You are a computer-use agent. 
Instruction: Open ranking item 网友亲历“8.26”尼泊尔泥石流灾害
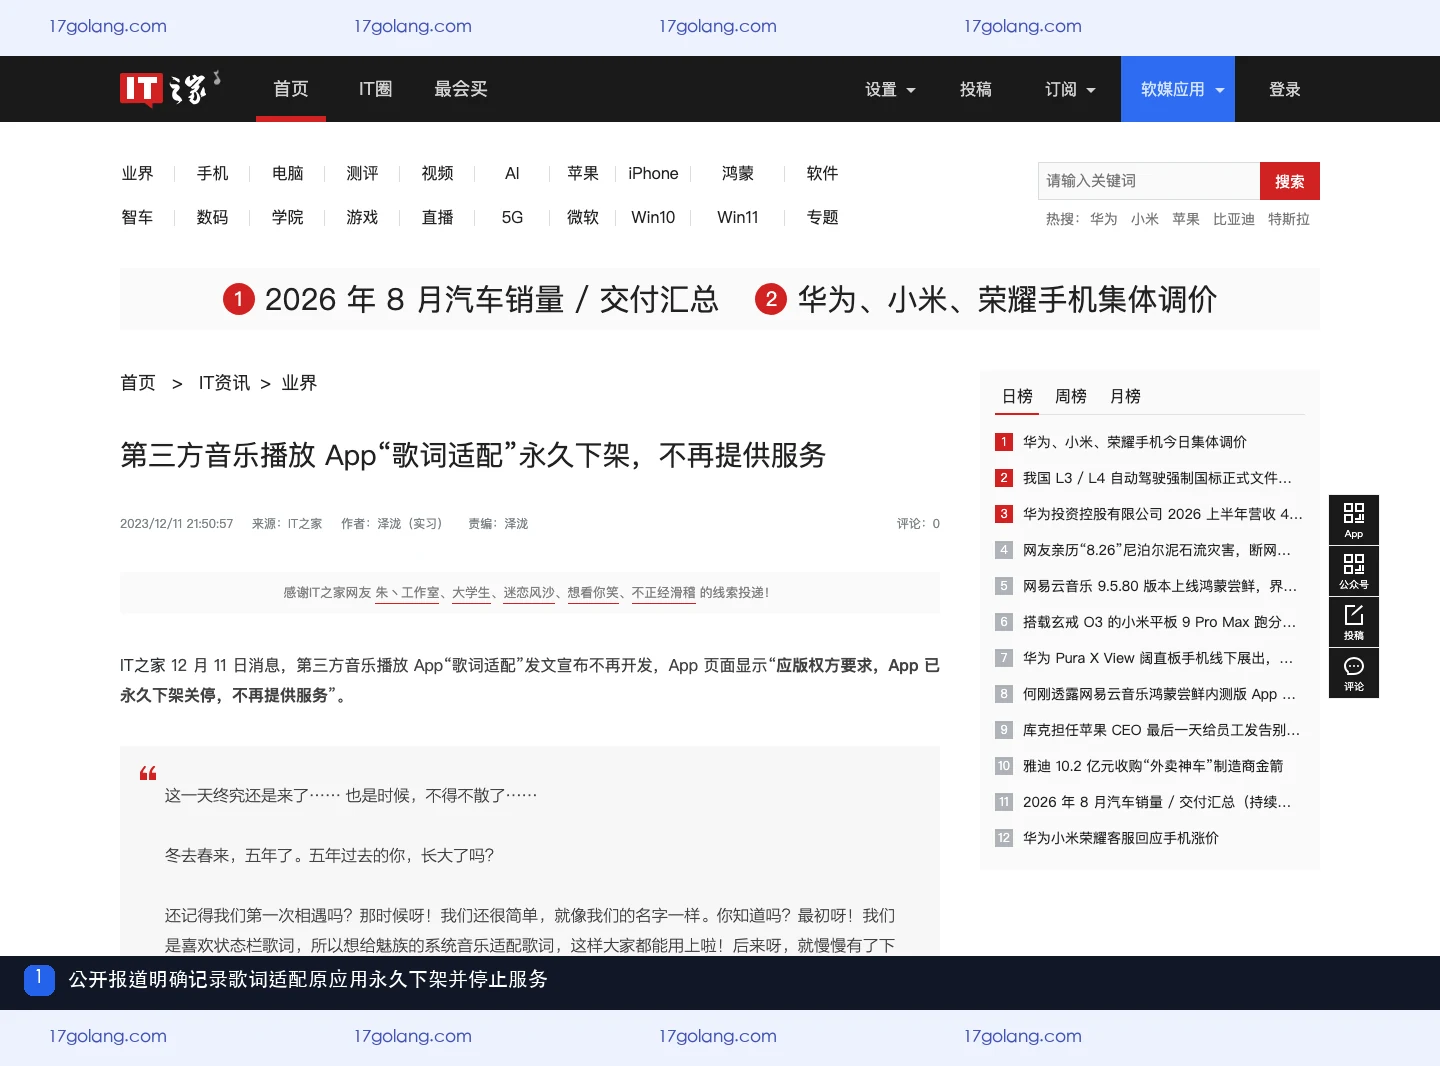(x=1157, y=550)
